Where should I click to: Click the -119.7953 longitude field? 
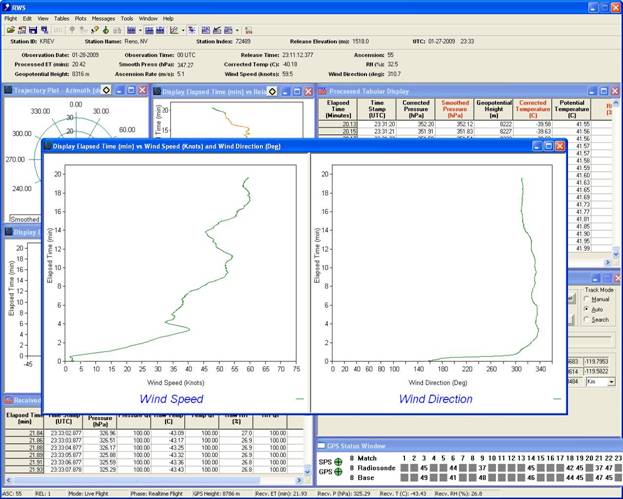[x=596, y=362]
